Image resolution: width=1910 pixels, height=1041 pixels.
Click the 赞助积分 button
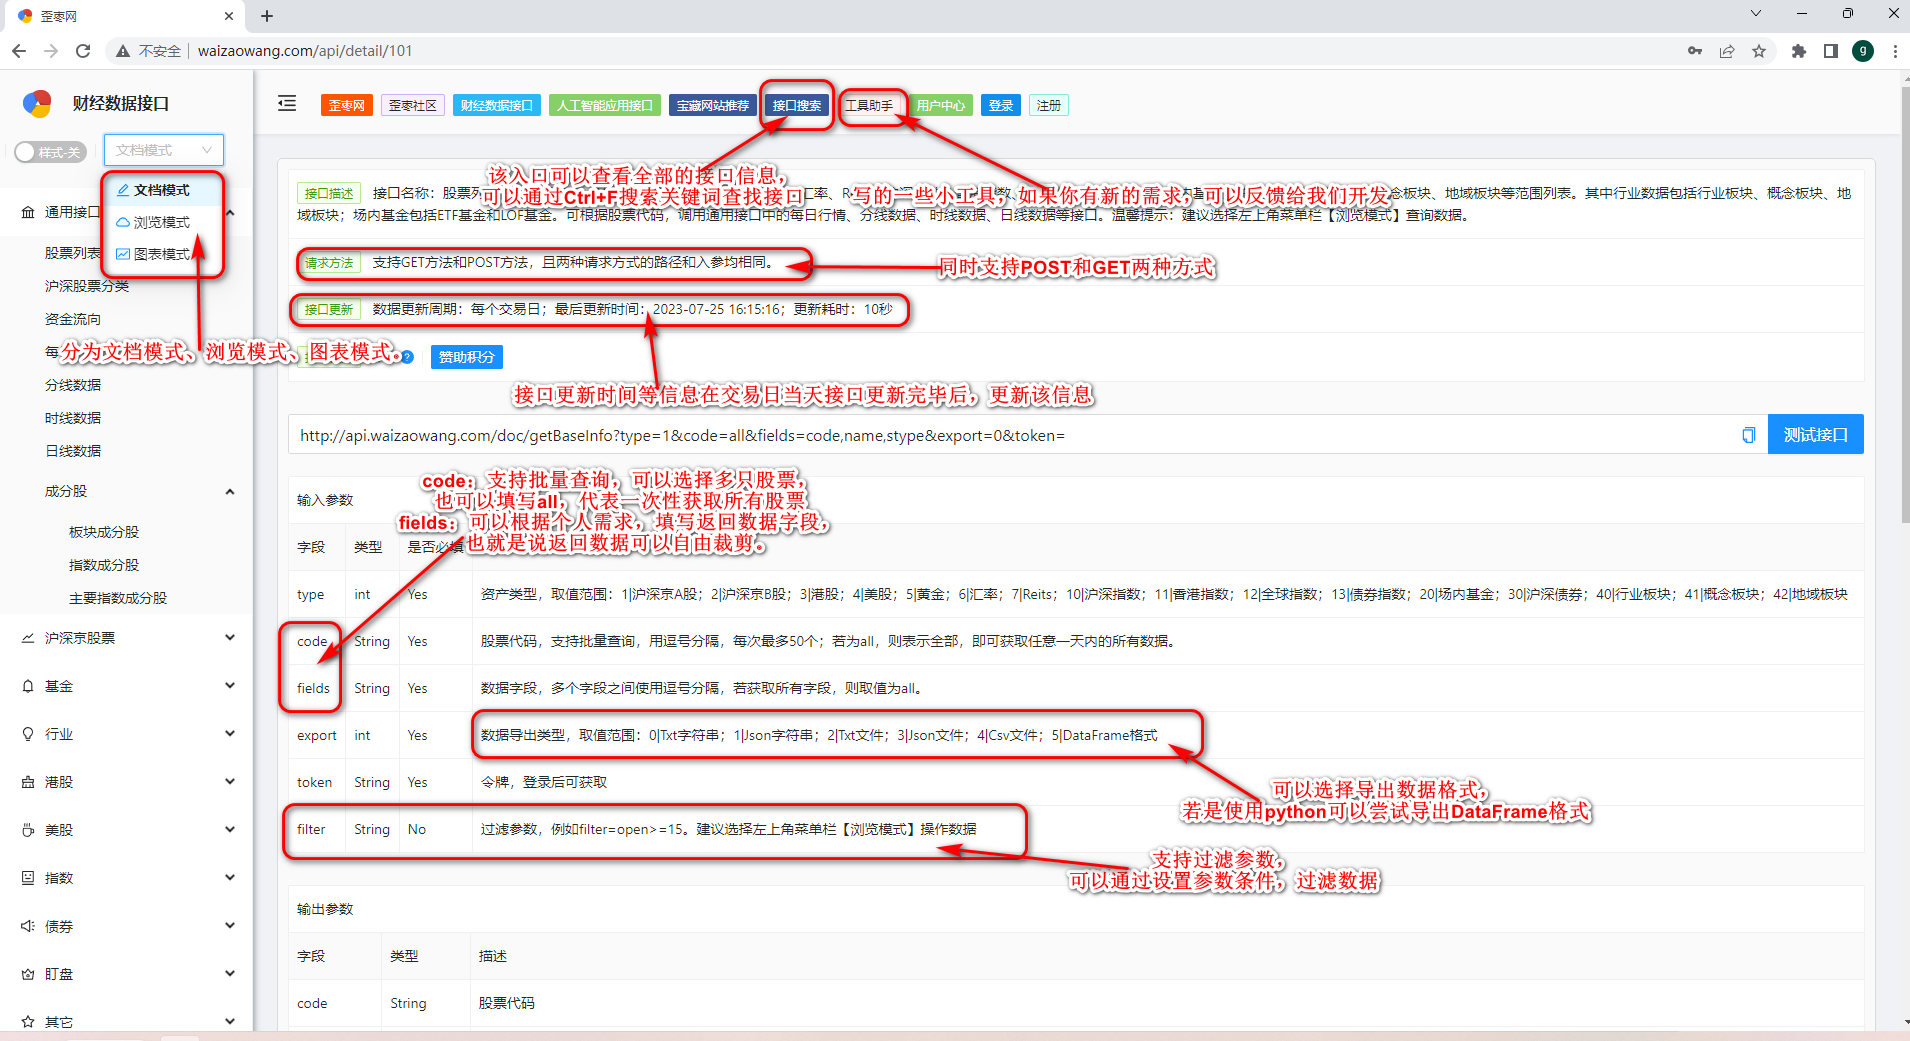click(467, 357)
